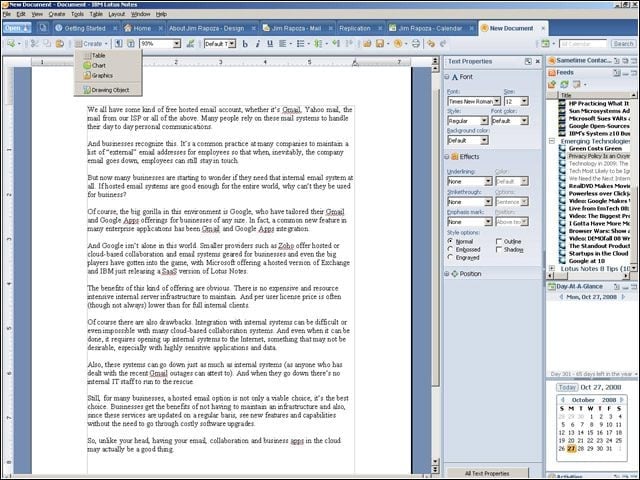
Task: Click the Search button
Action: (x=623, y=44)
